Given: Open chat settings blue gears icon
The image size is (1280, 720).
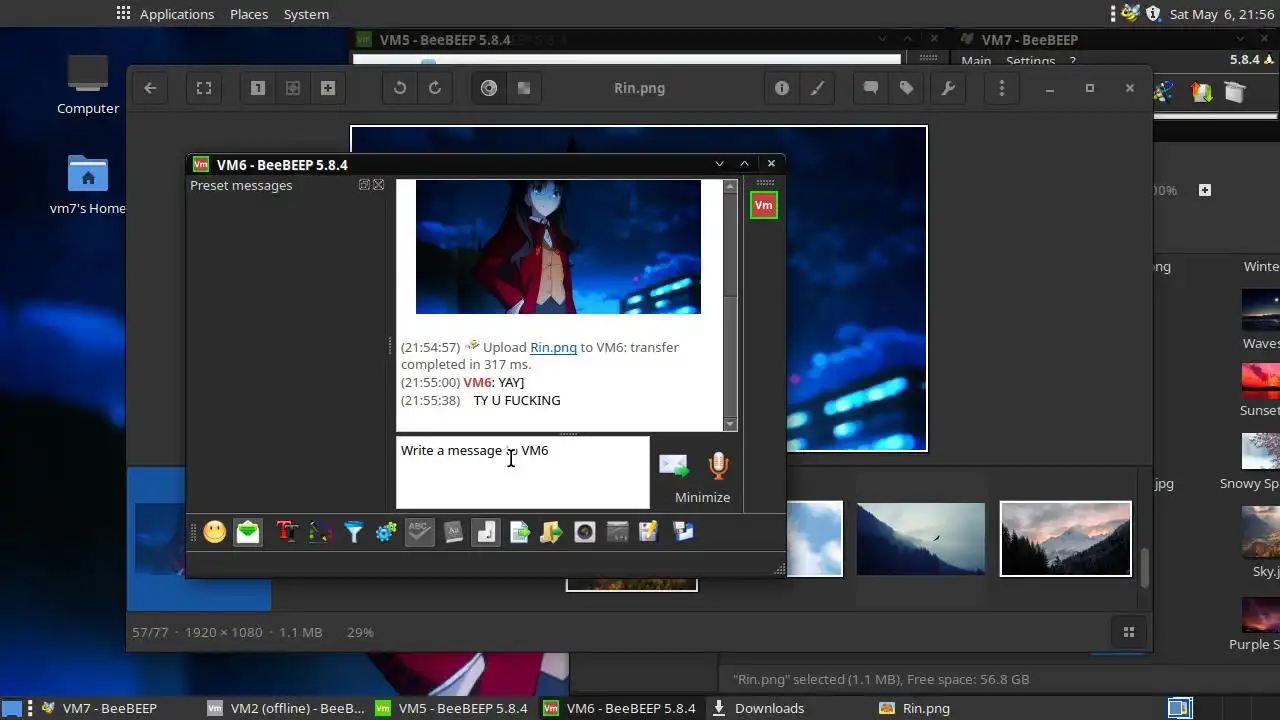Looking at the screenshot, I should (x=386, y=532).
